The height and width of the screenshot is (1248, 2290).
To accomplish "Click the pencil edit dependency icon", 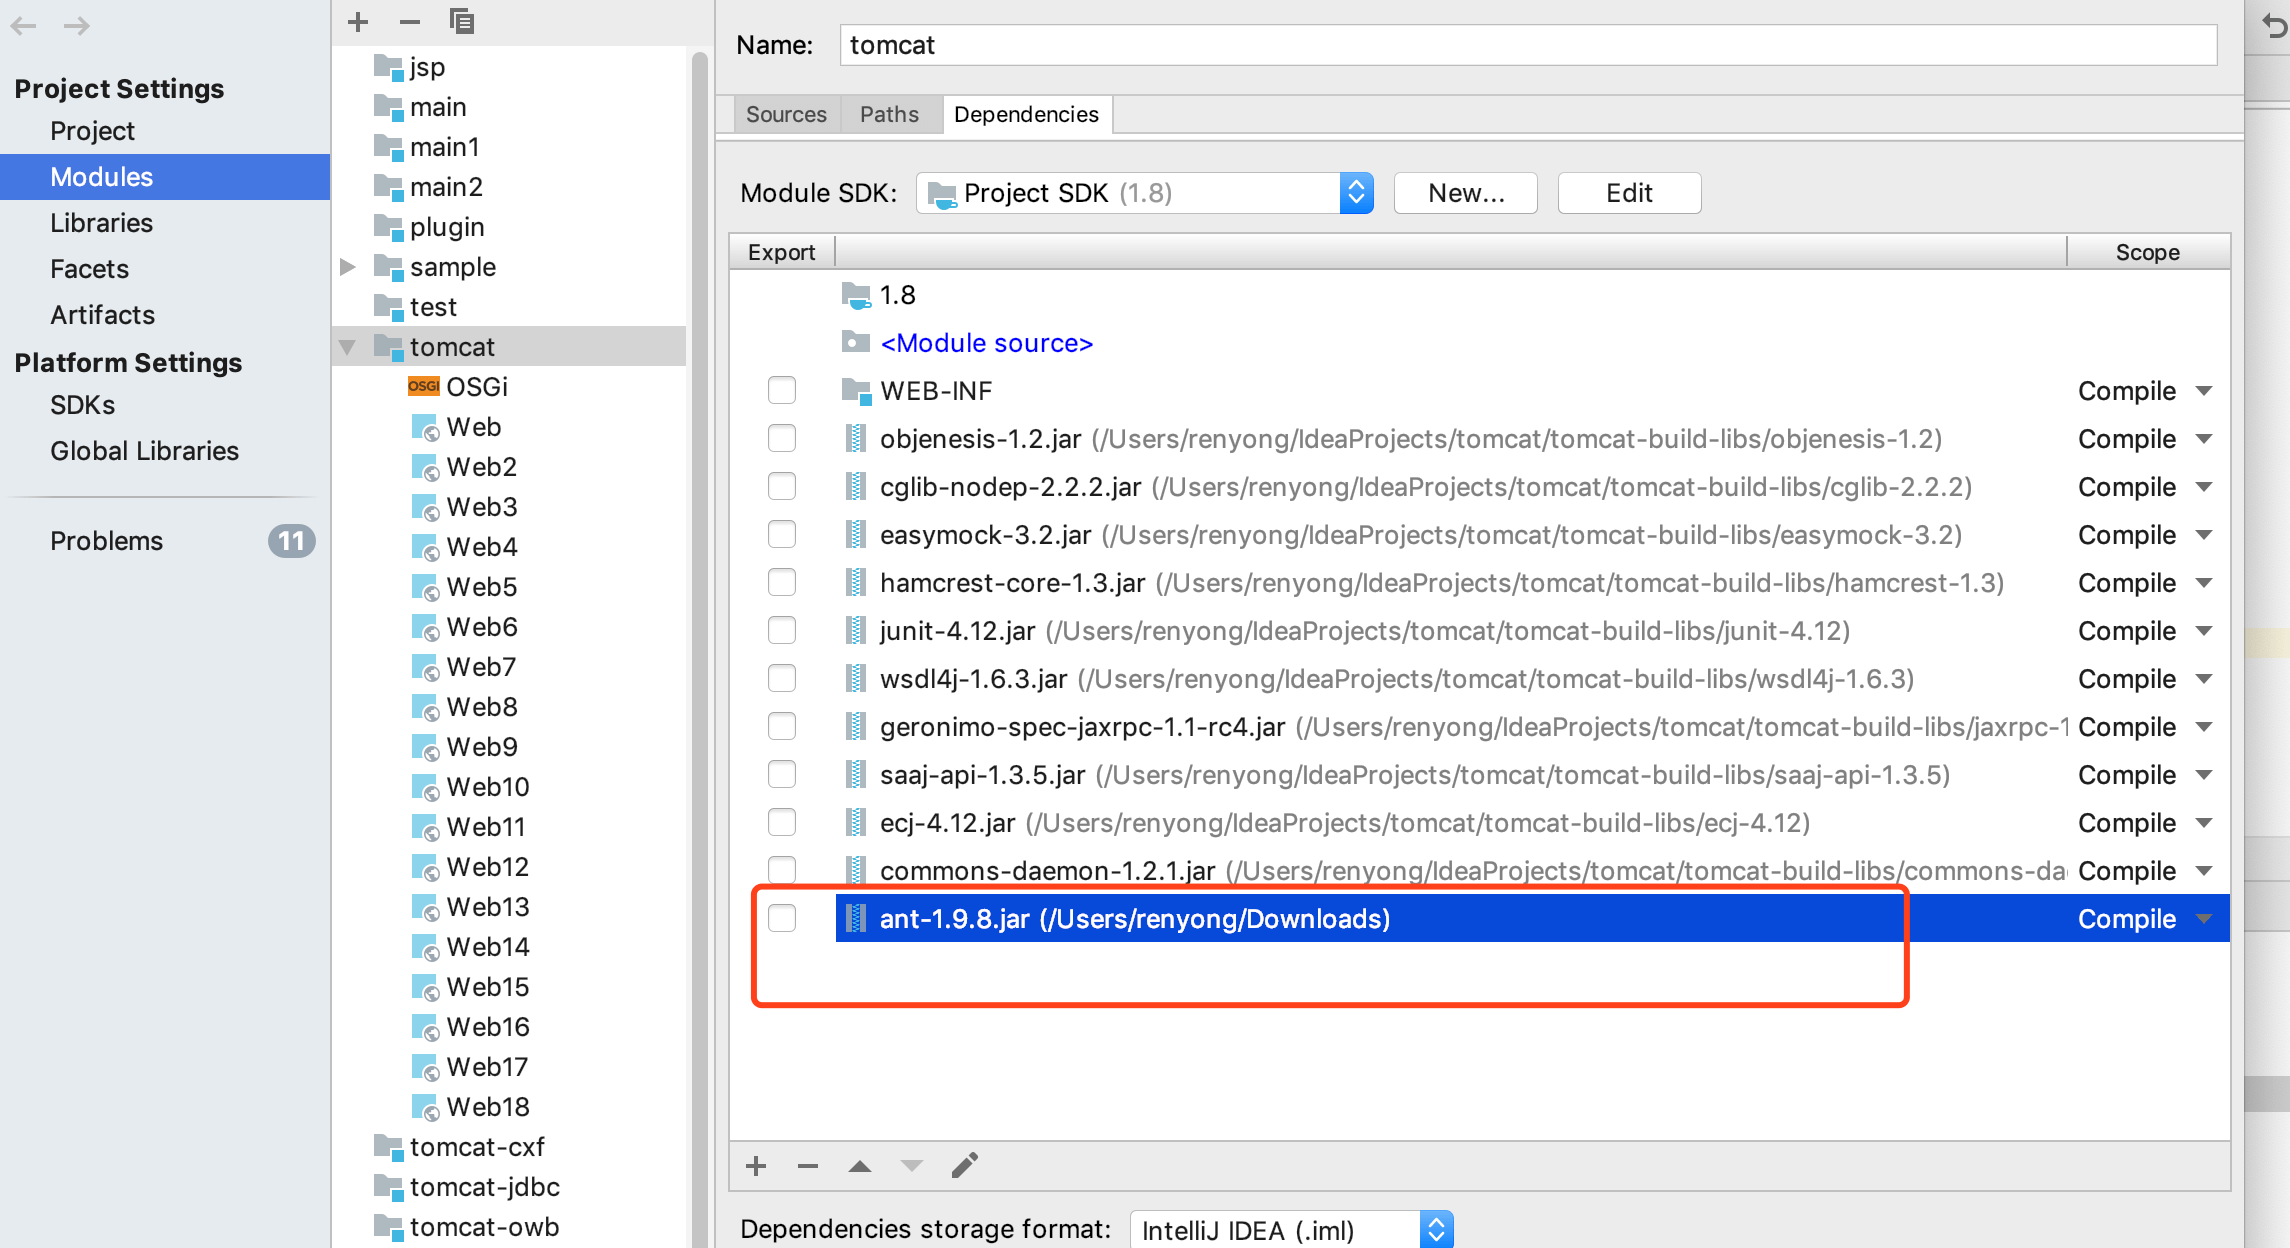I will pyautogui.click(x=964, y=1166).
